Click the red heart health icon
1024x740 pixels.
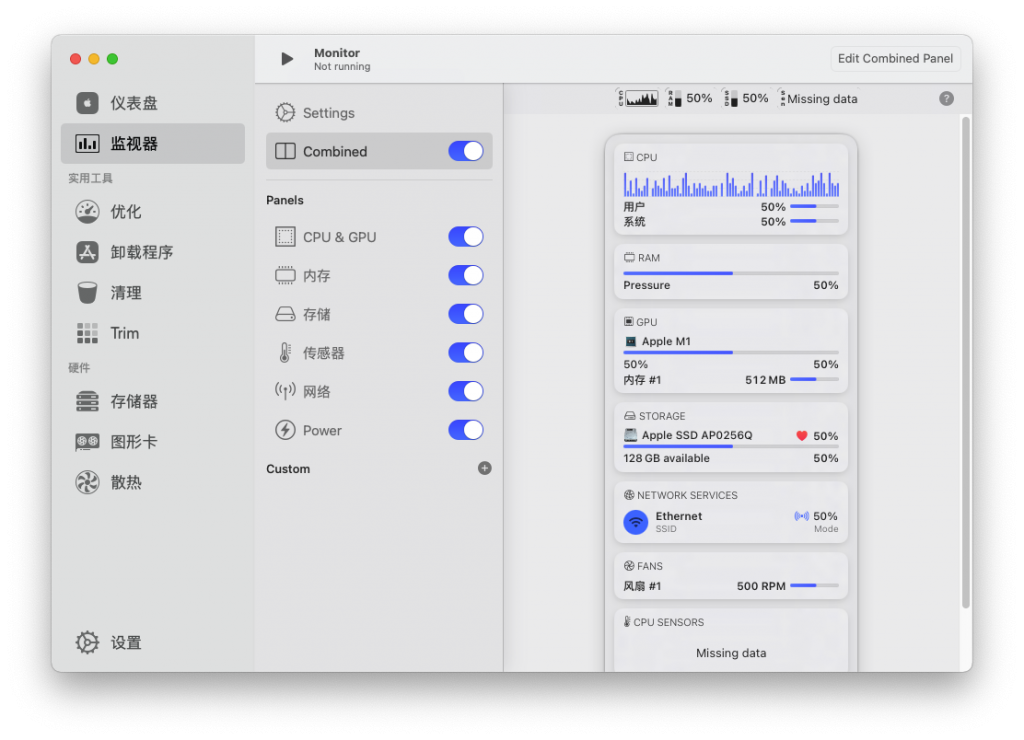tap(801, 436)
